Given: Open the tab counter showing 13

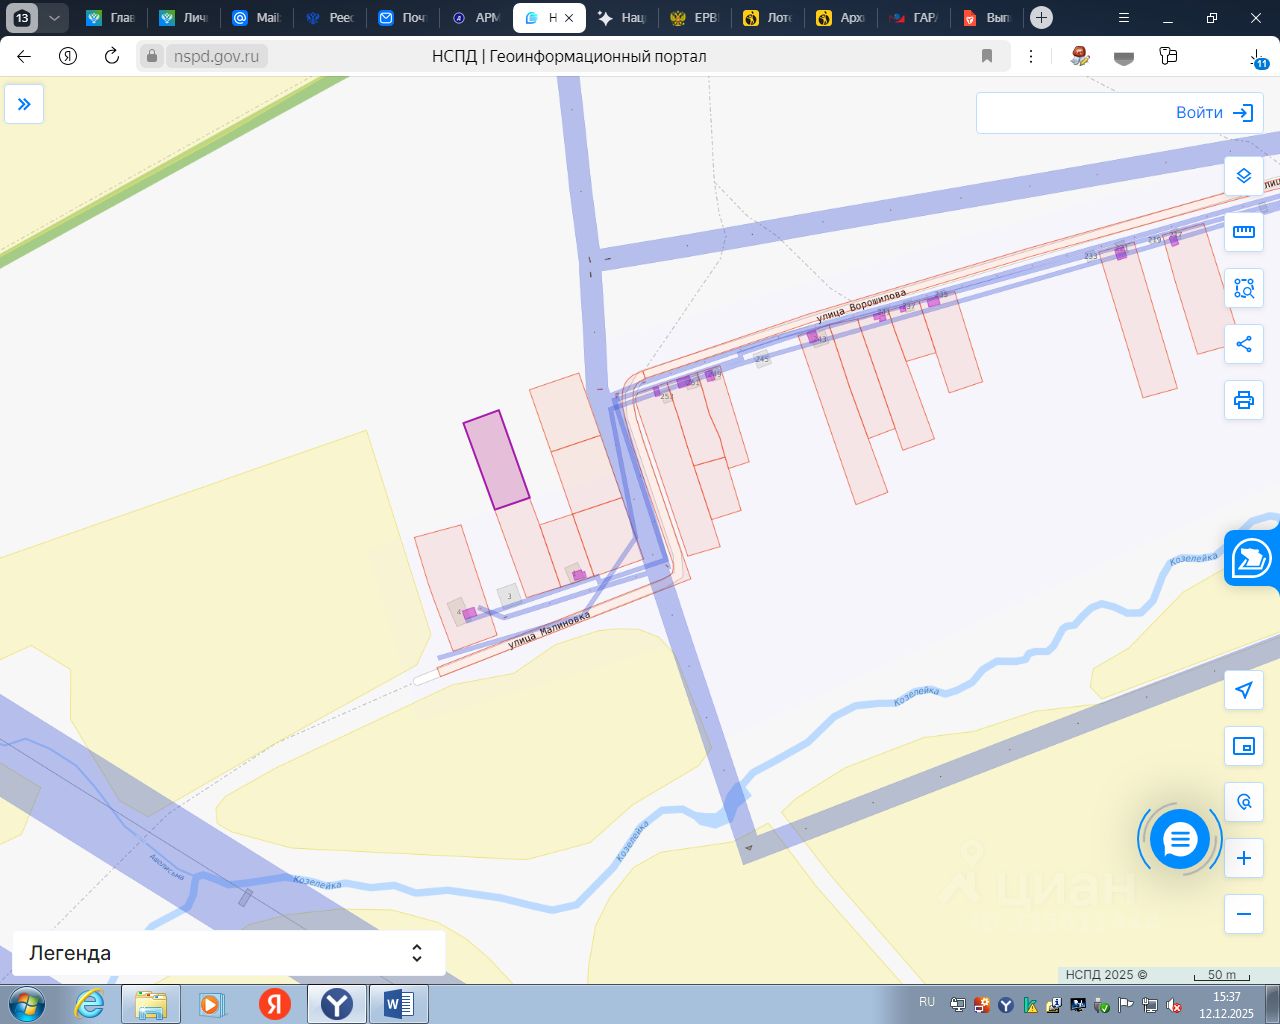Looking at the screenshot, I should (x=22, y=18).
